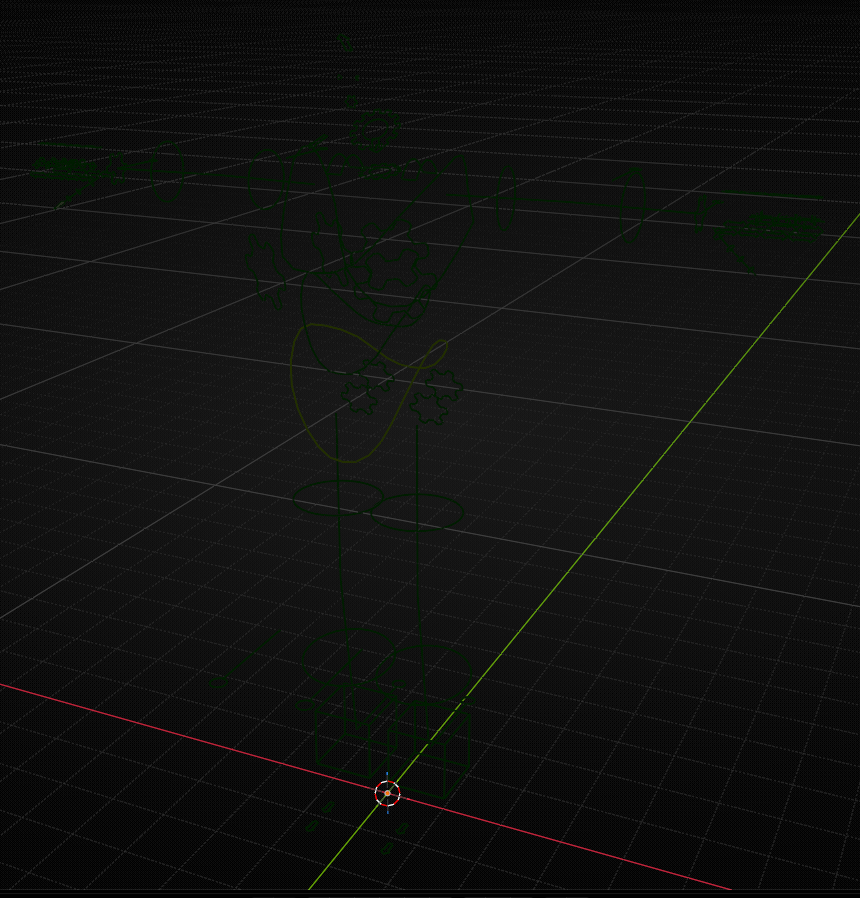Screen dimensions: 860x898
Task: Select the gear-shaped head control
Action: (376, 131)
